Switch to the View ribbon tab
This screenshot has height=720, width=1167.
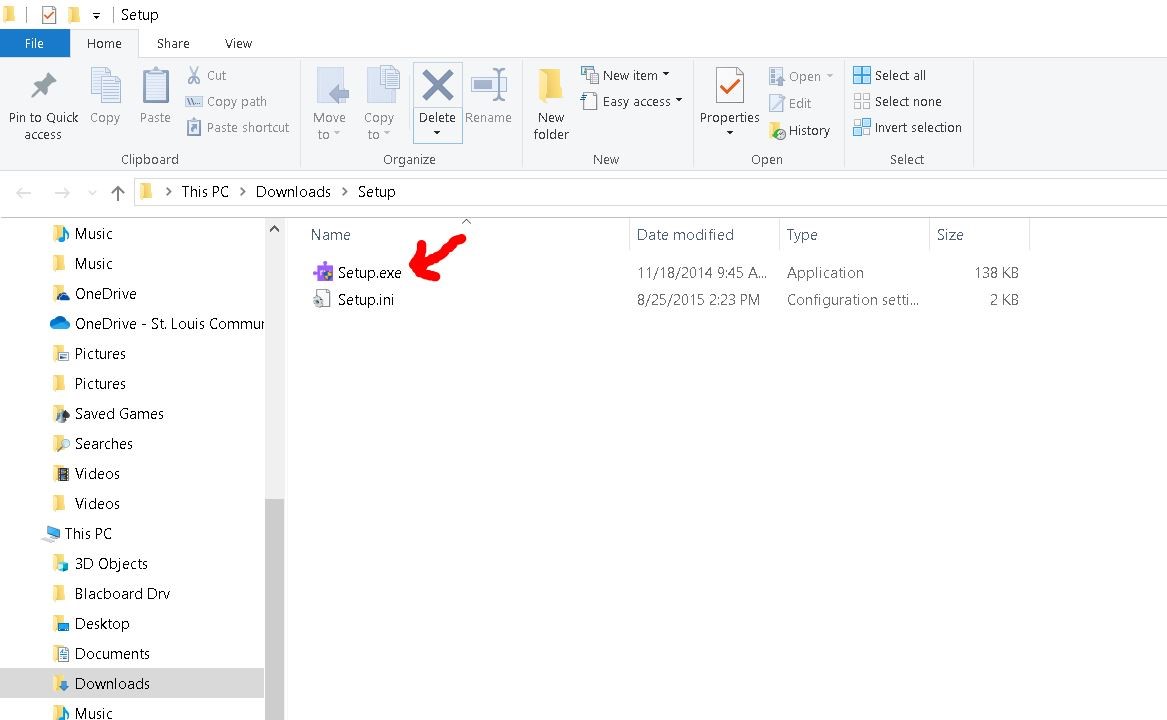238,43
